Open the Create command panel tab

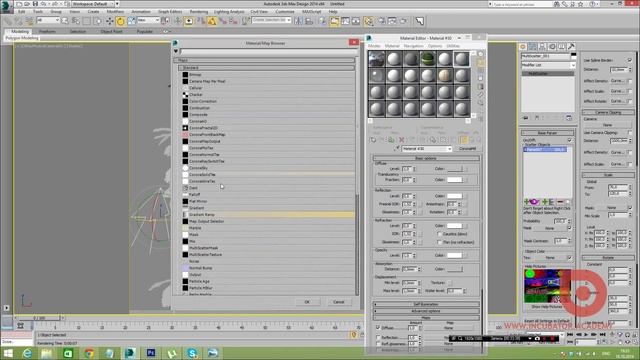[x=523, y=47]
